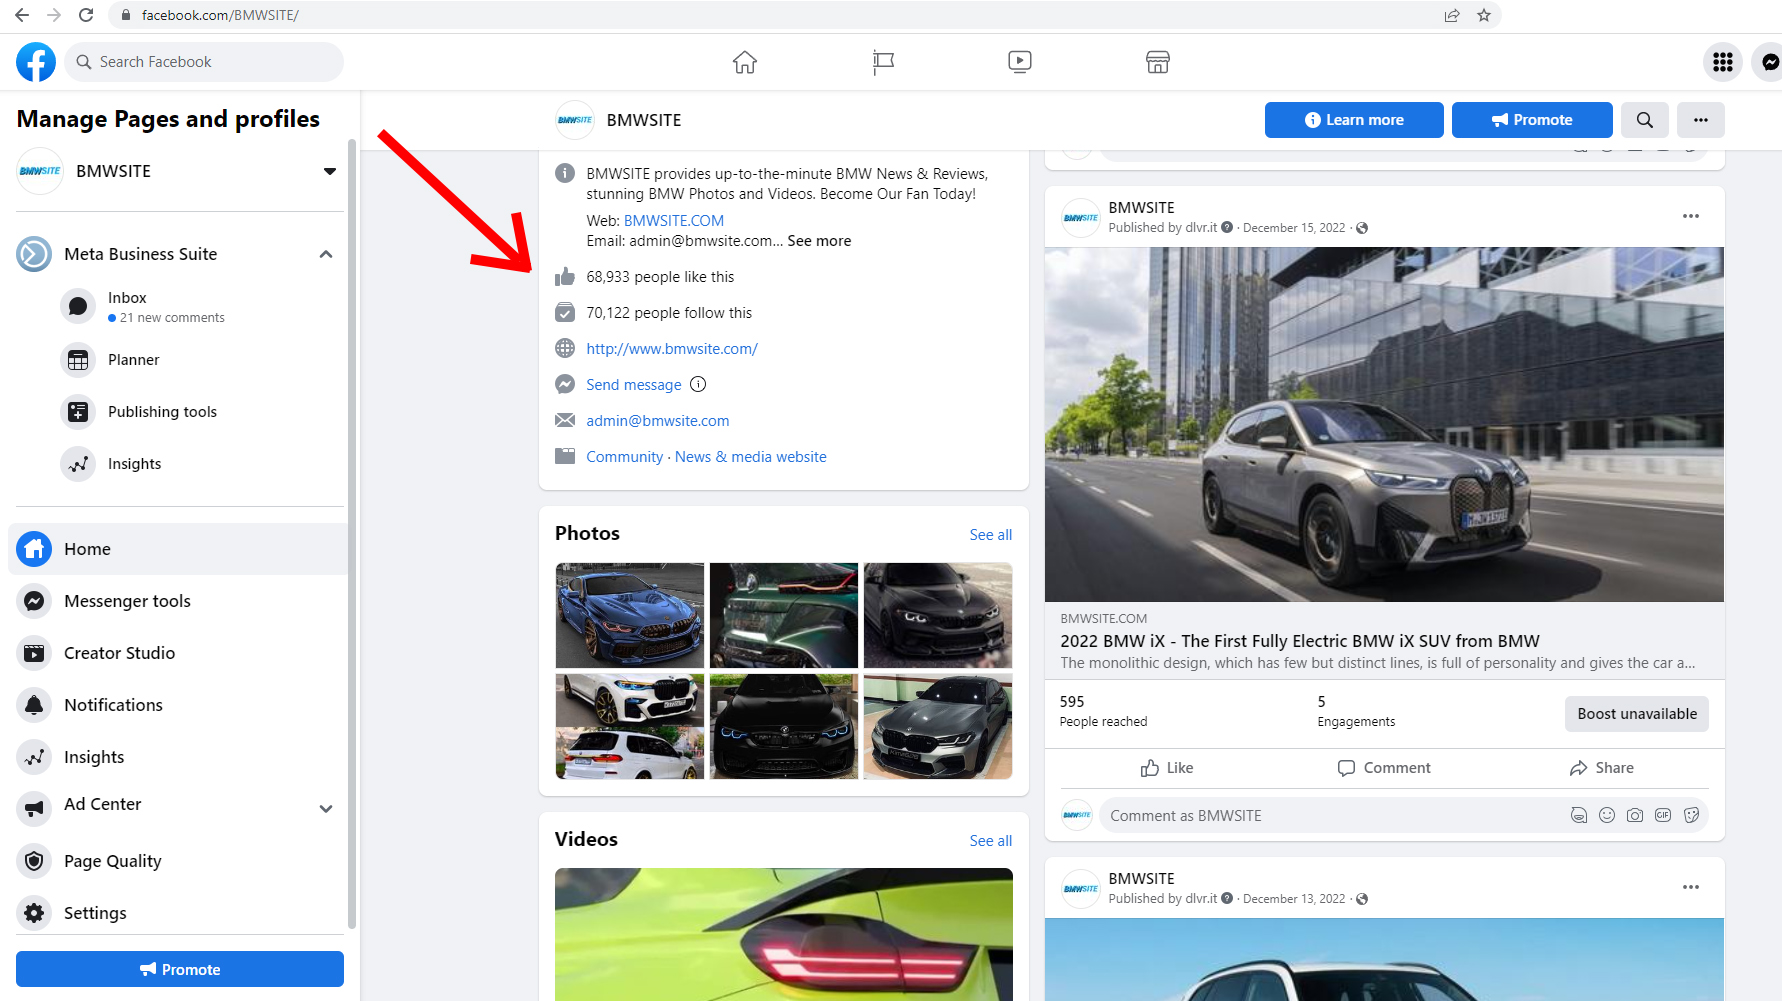Click in the Search Facebook field
The image size is (1782, 1001).
click(x=204, y=62)
